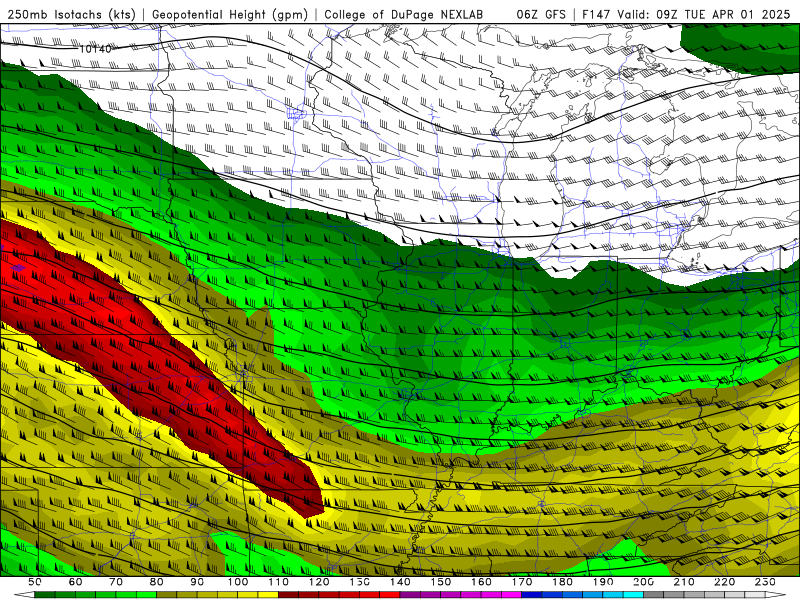Click the '70' colorbar label
Screen dimensions: 800x600
point(116,582)
